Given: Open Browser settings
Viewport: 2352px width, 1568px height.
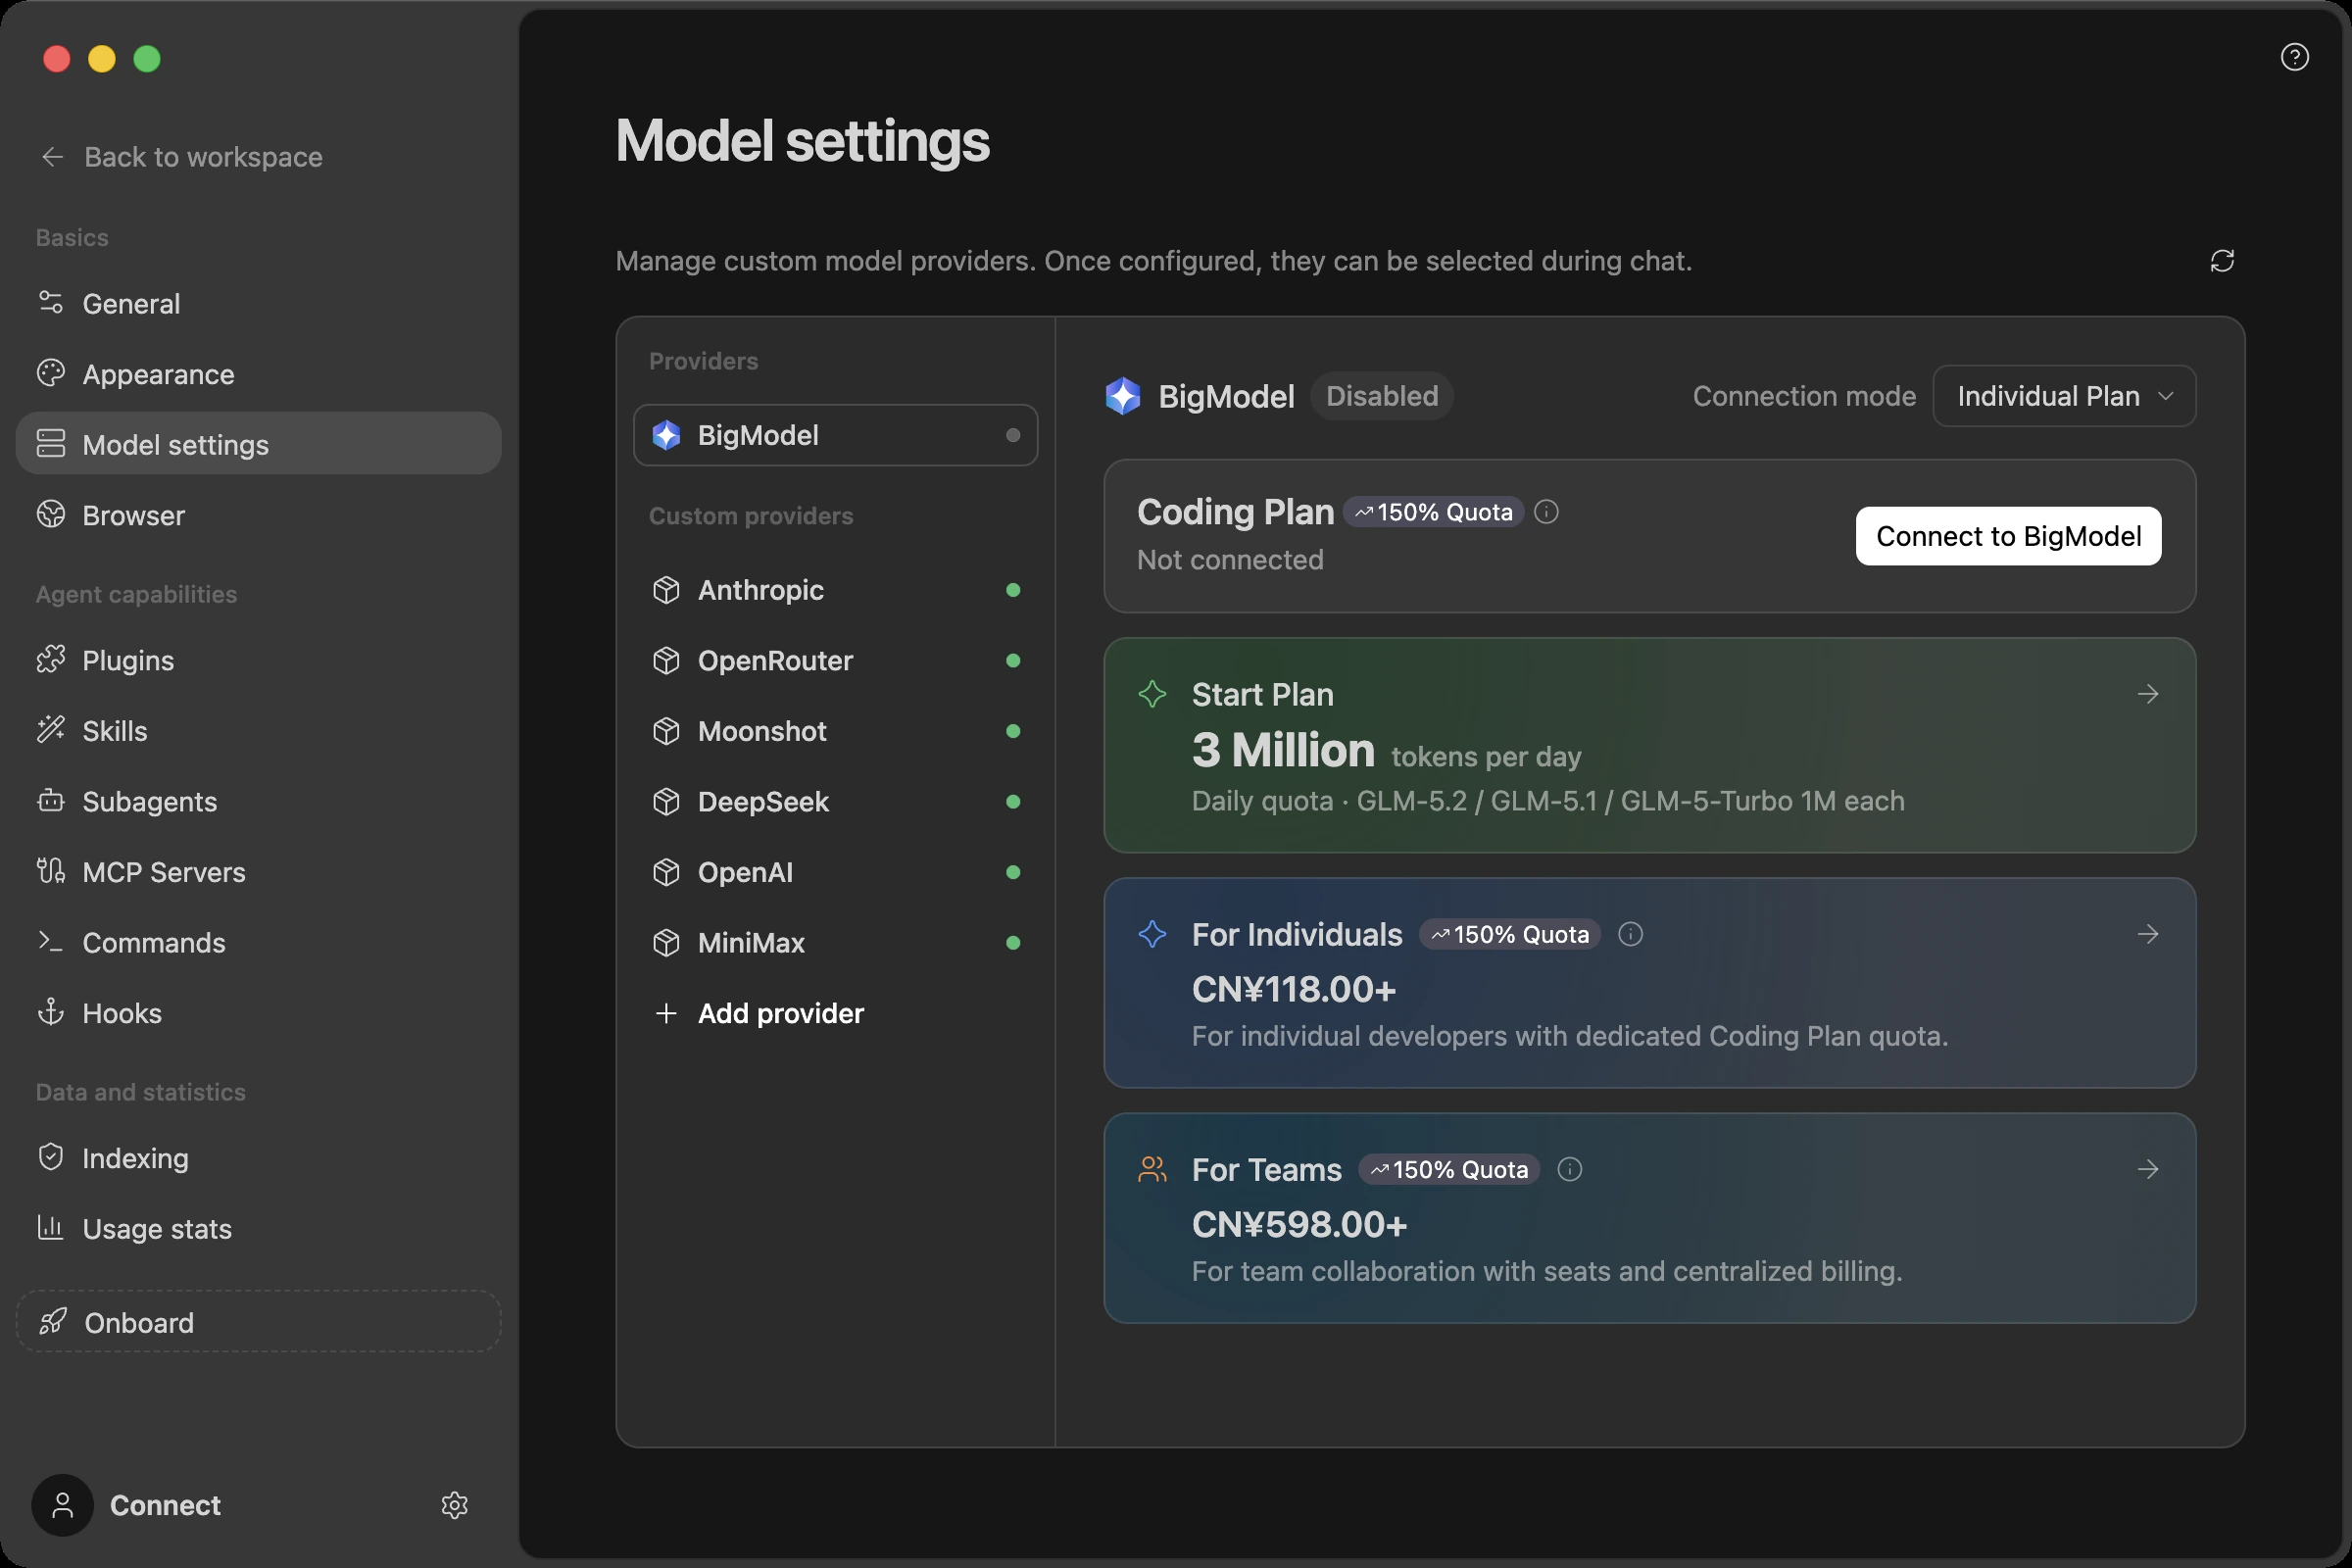Looking at the screenshot, I should click(258, 515).
